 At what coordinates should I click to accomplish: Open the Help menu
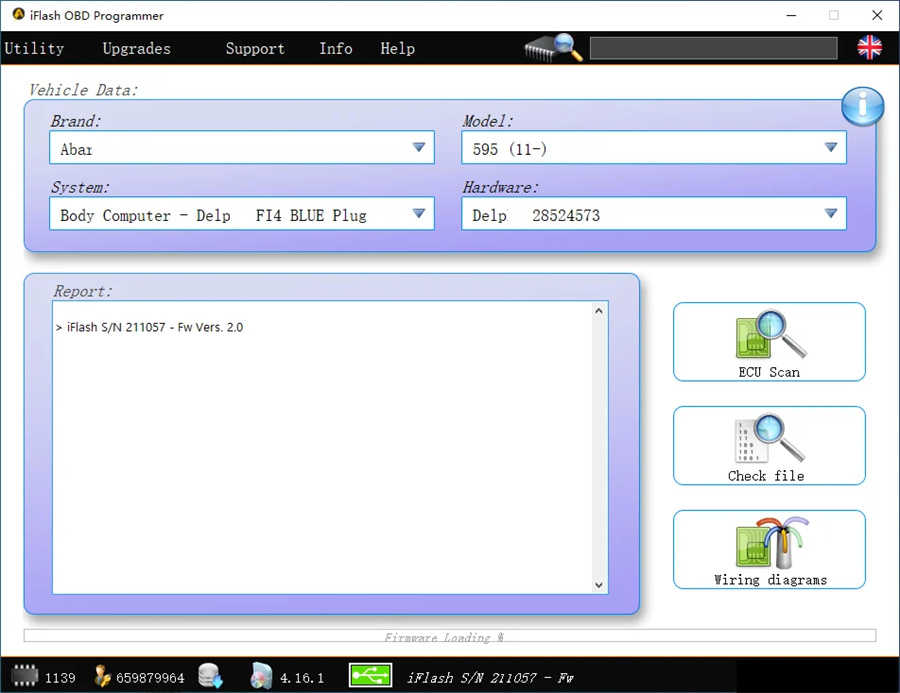(397, 48)
